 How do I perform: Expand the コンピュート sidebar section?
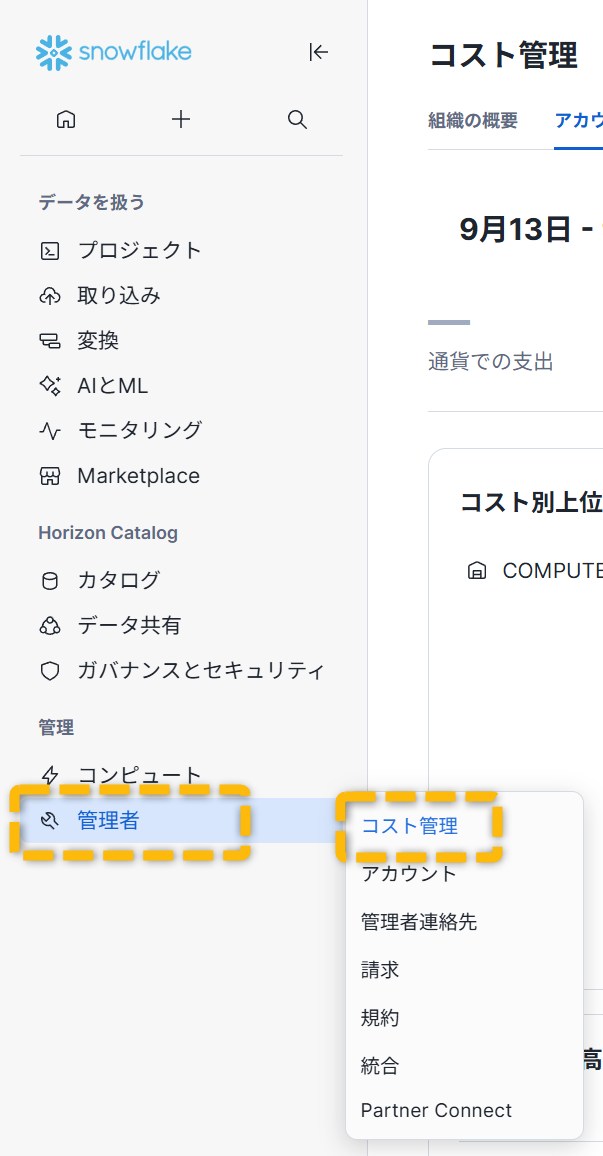click(139, 776)
